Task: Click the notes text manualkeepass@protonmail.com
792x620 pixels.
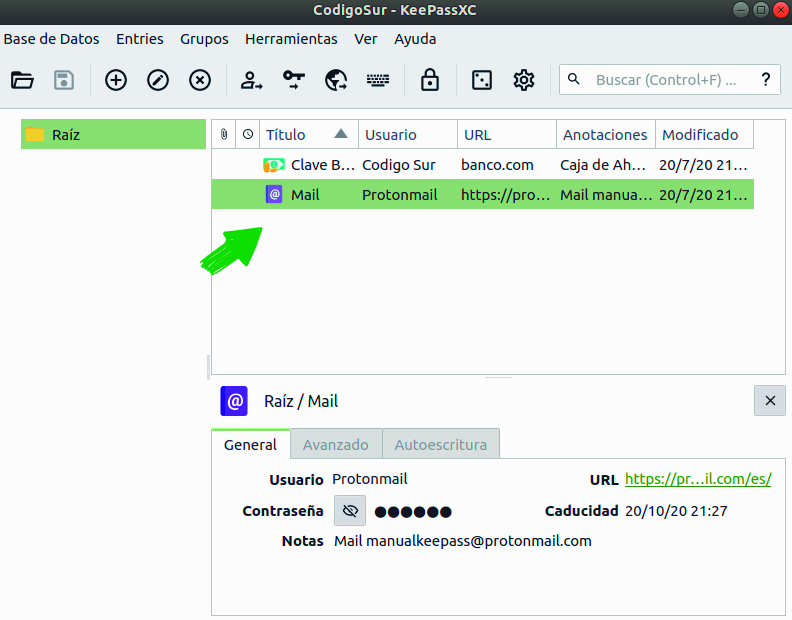Action: (x=478, y=541)
